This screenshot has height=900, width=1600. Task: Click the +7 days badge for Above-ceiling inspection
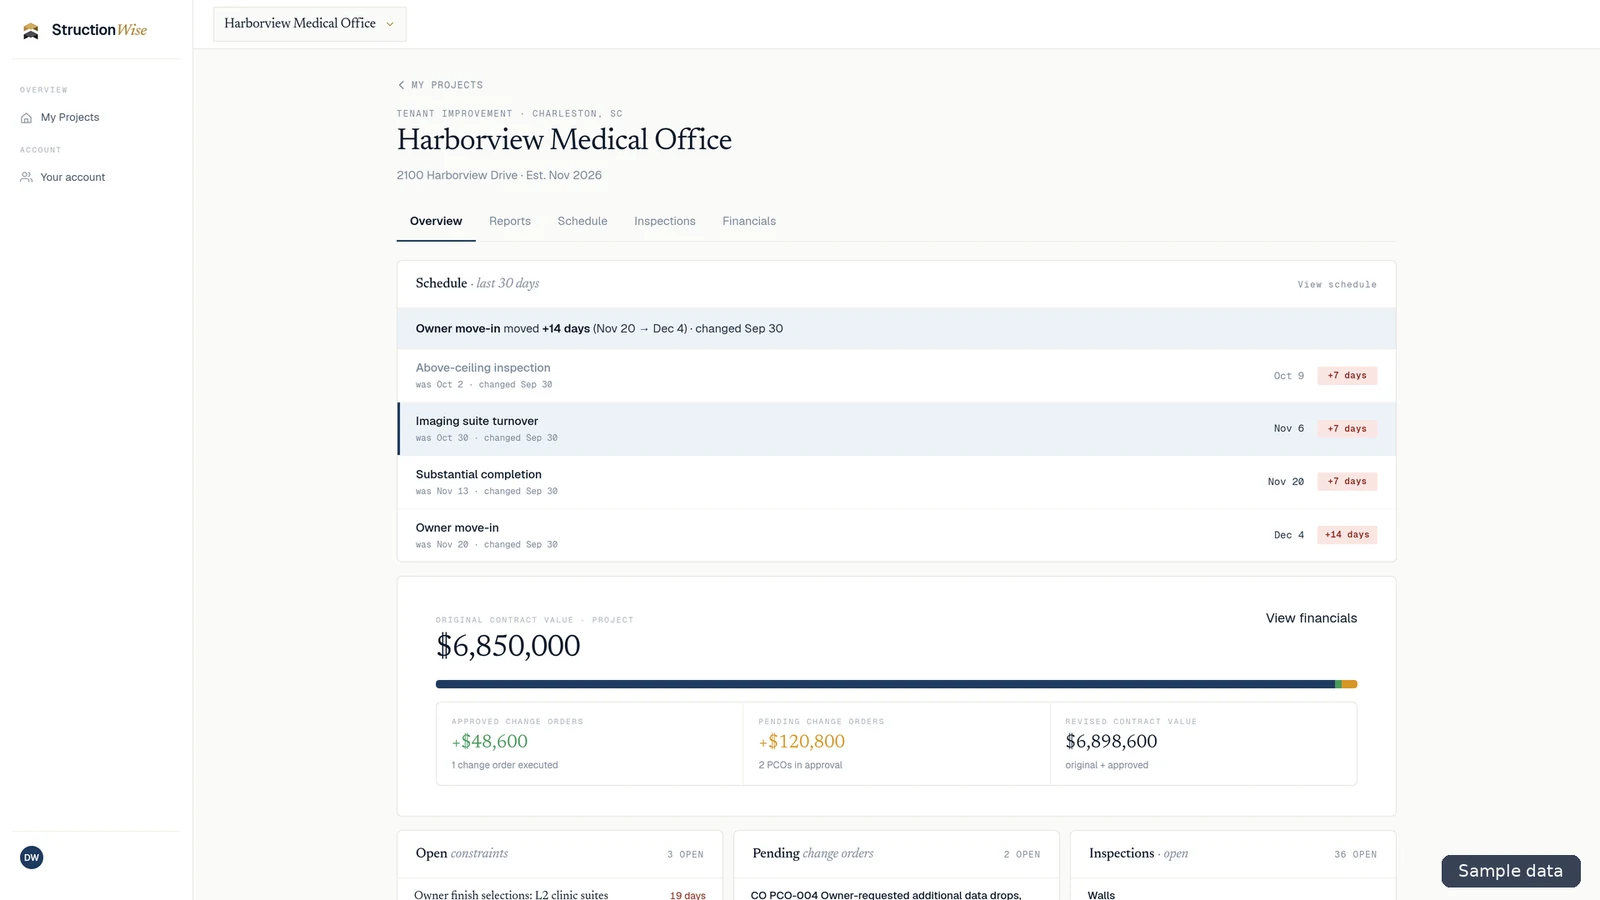coord(1347,376)
